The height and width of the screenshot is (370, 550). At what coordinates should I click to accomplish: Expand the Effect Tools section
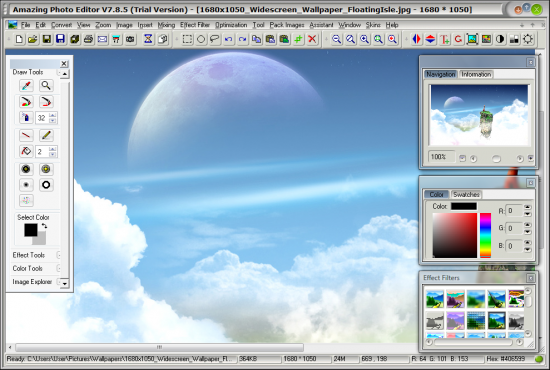pos(59,255)
